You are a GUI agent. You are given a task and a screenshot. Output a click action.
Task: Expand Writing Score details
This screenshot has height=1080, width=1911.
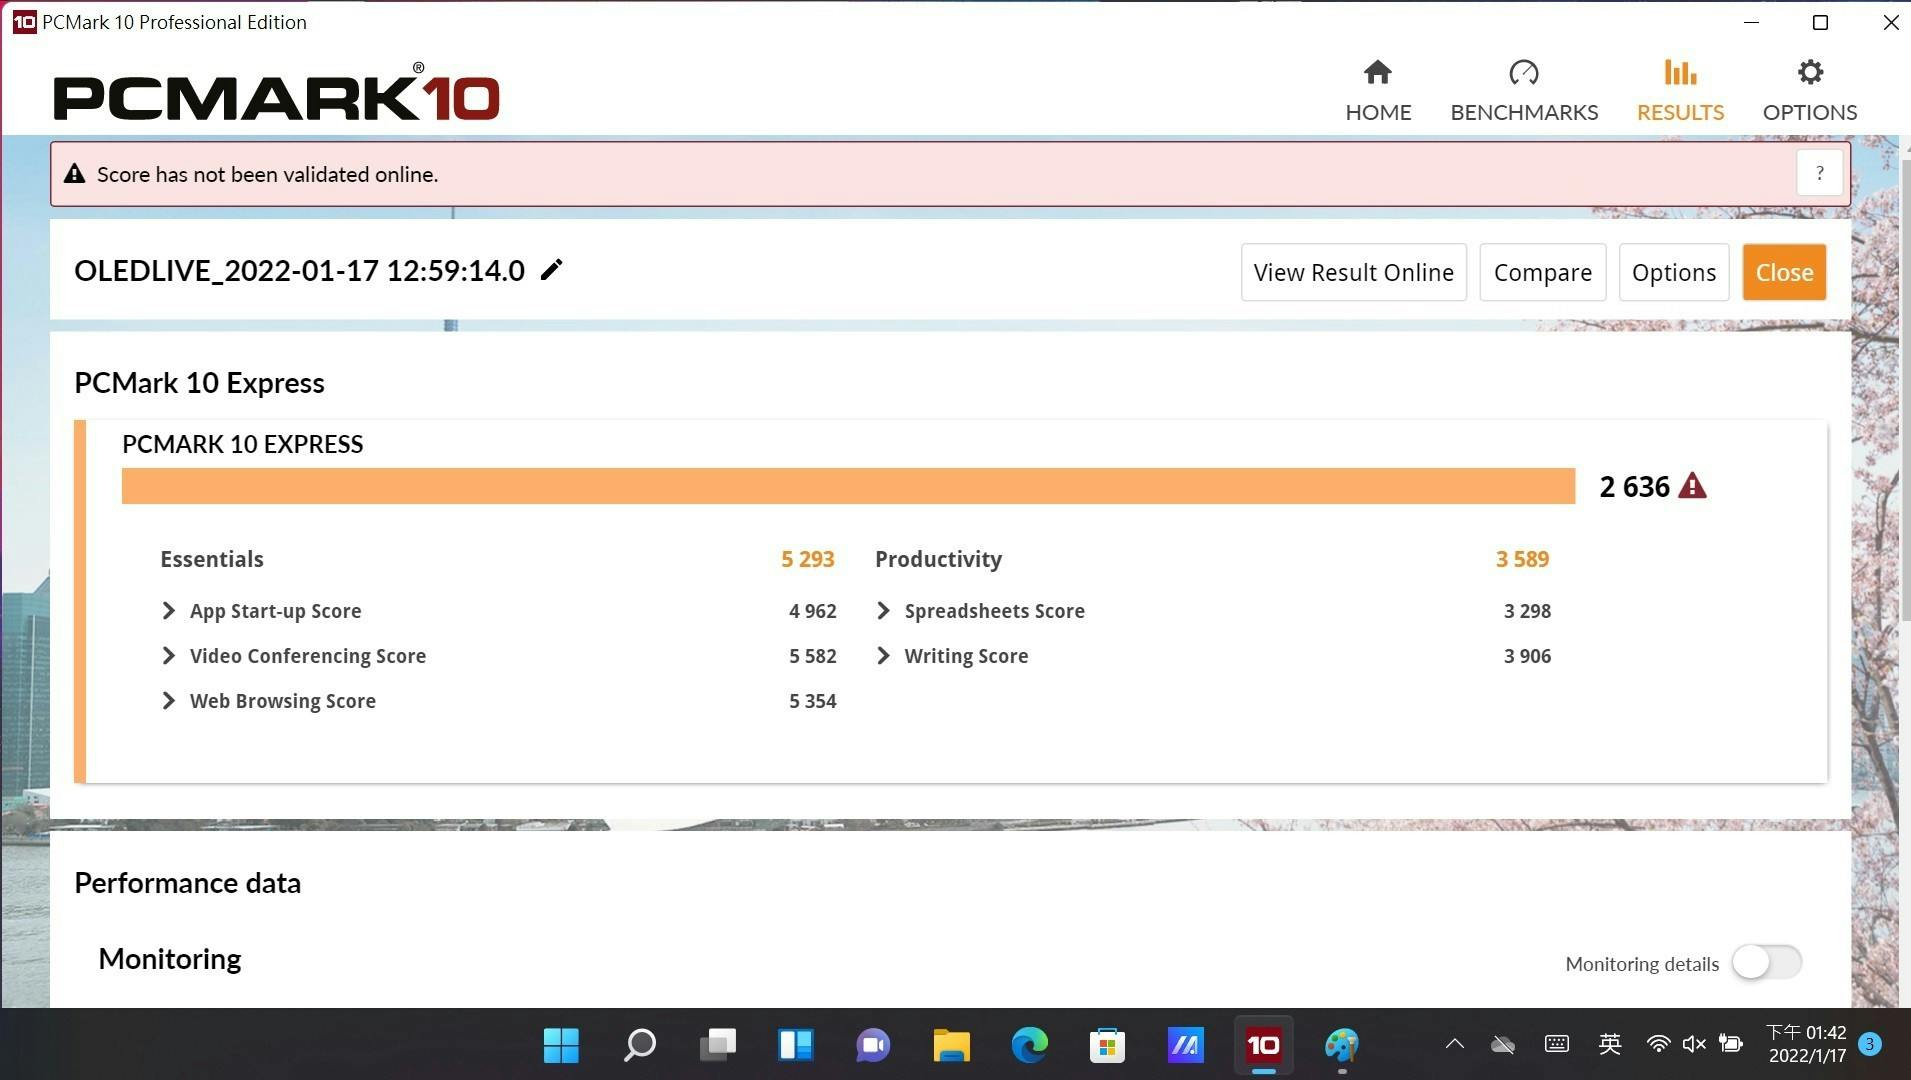click(883, 656)
